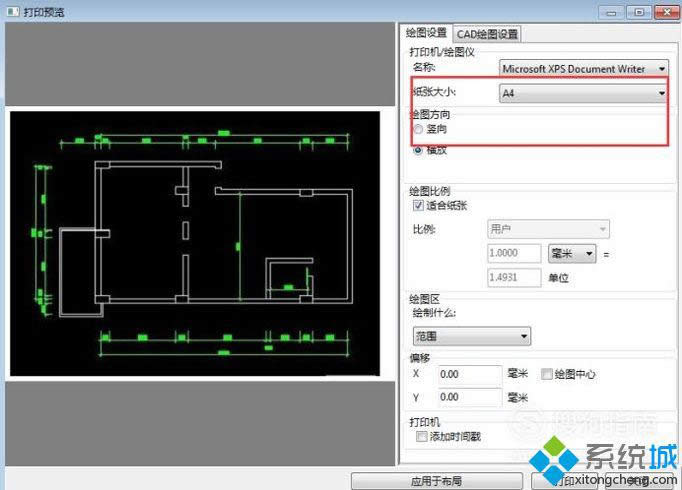This screenshot has width=682, height=490.
Task: Click the 应用于布局 button
Action: click(437, 481)
